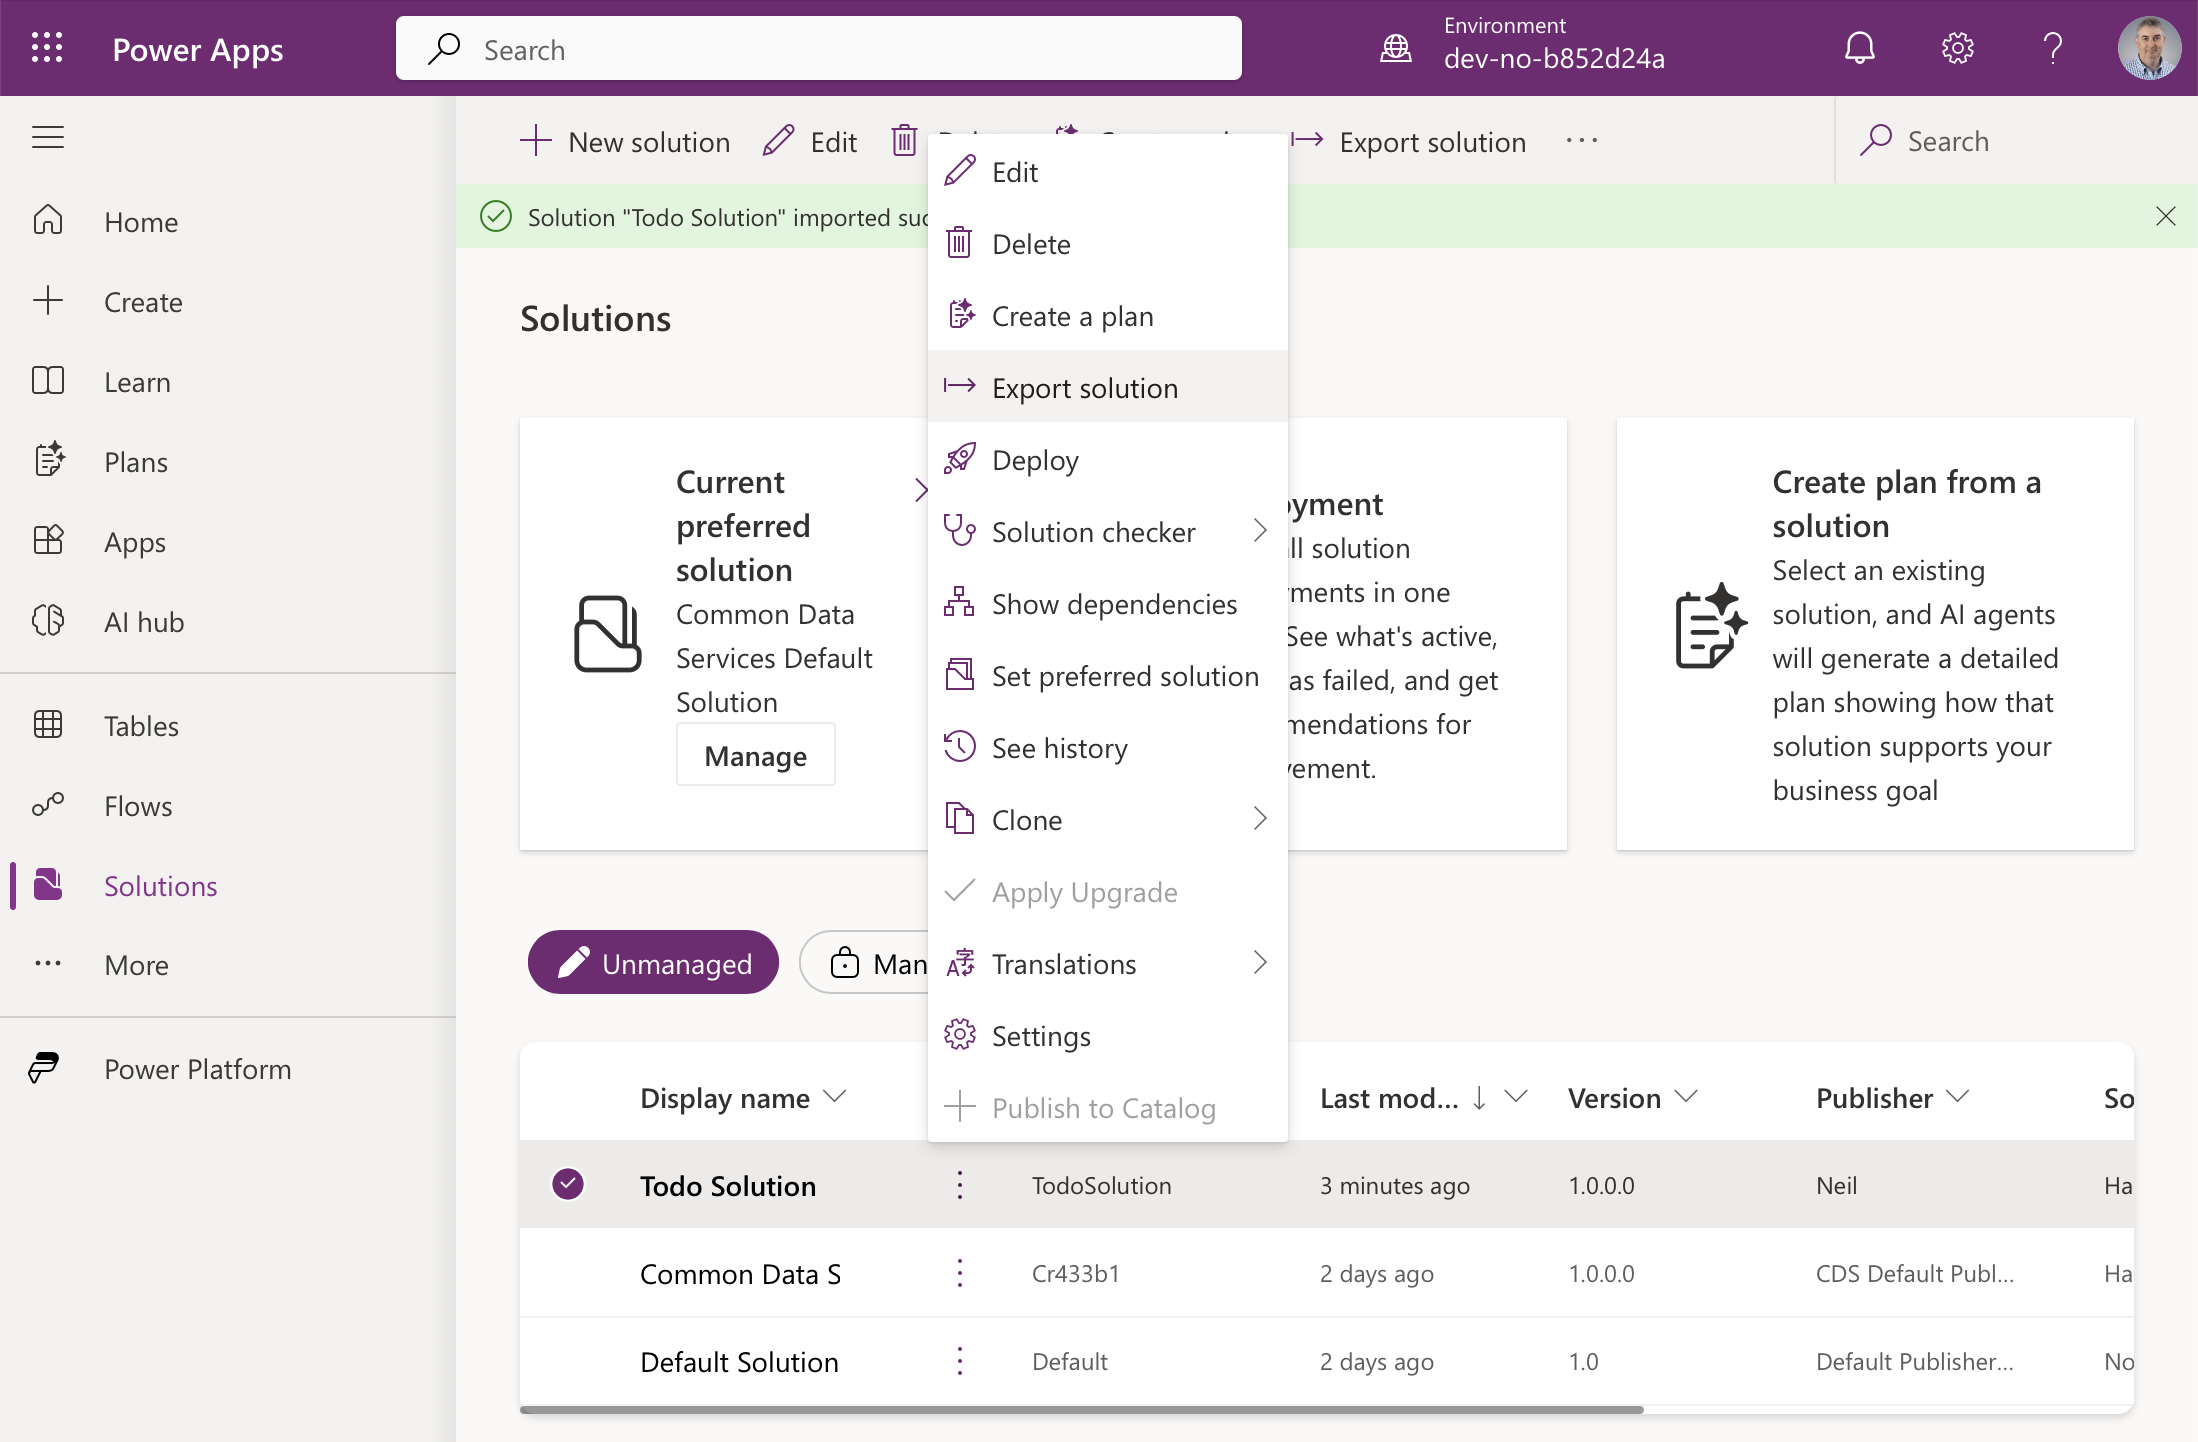Viewport: 2198px width, 1442px height.
Task: Select Show dependencies menu item
Action: click(x=1108, y=604)
